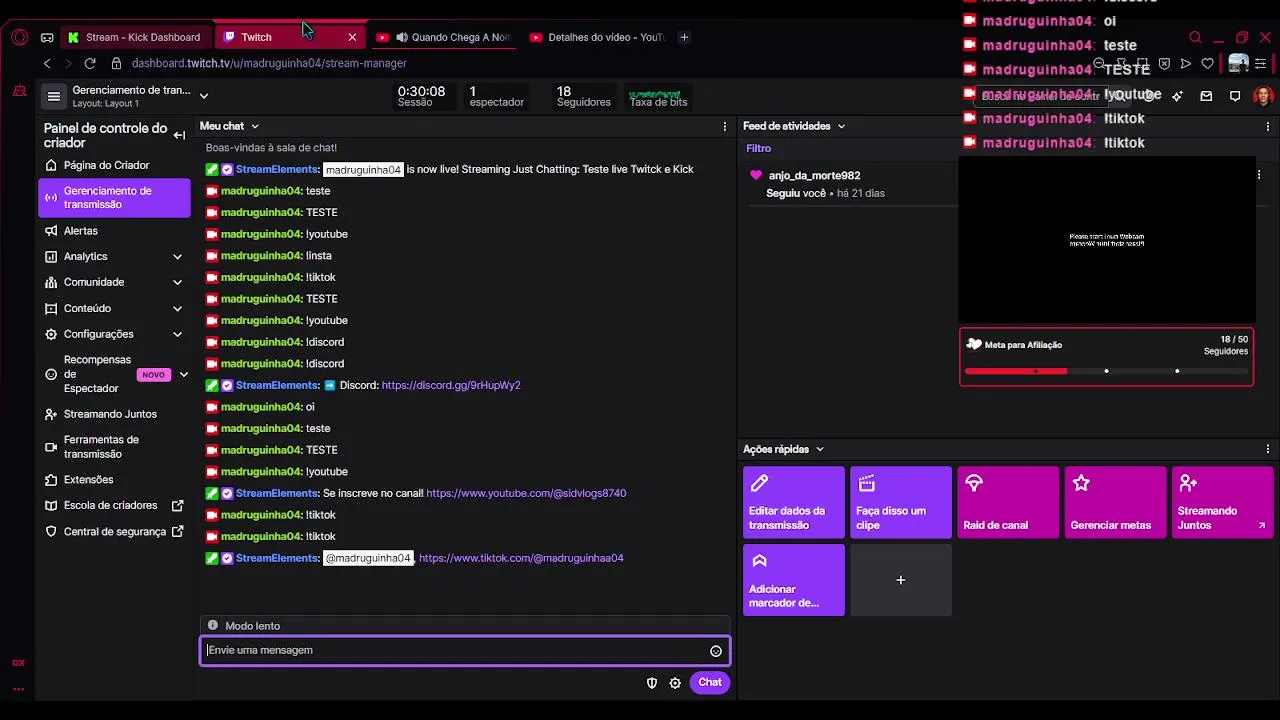Click Filtro in the activity feed
Viewport: 1280px width, 720px height.
[x=759, y=149]
